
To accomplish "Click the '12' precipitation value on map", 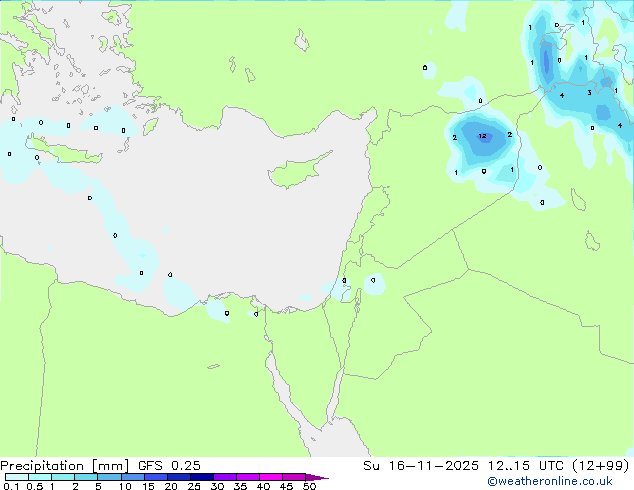I will pyautogui.click(x=482, y=136).
